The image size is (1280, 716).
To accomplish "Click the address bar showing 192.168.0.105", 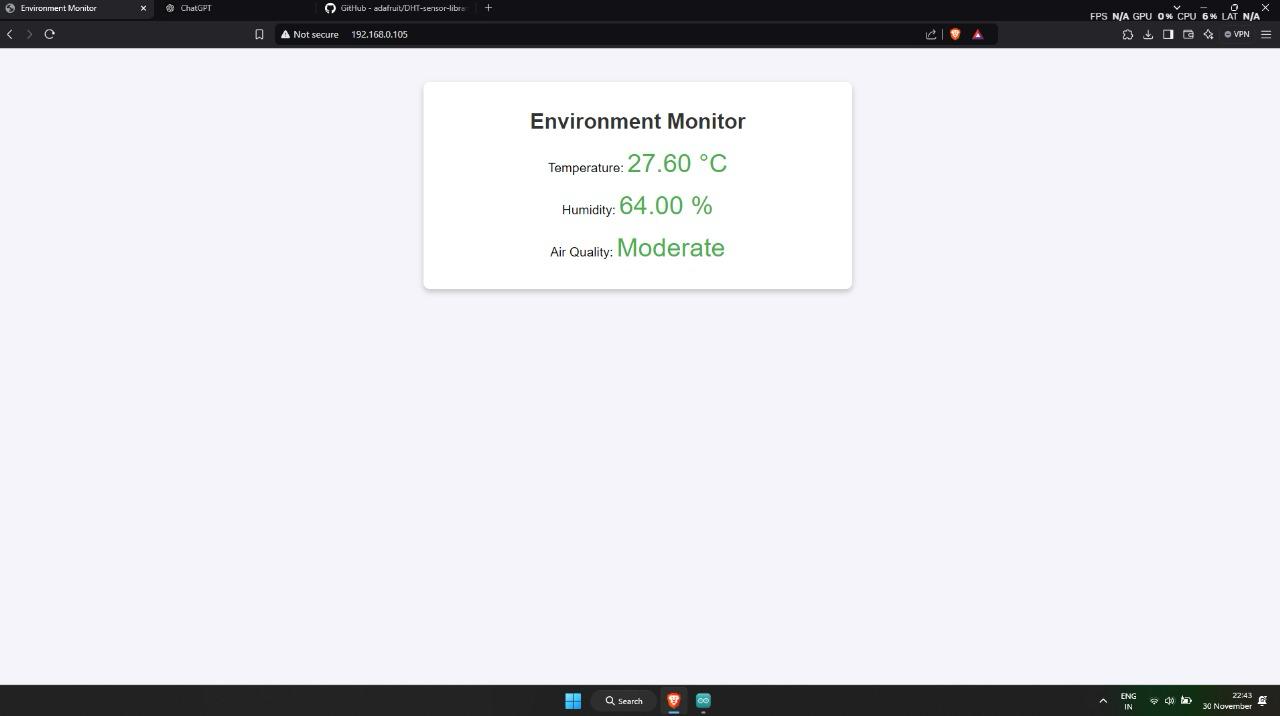I will point(600,34).
